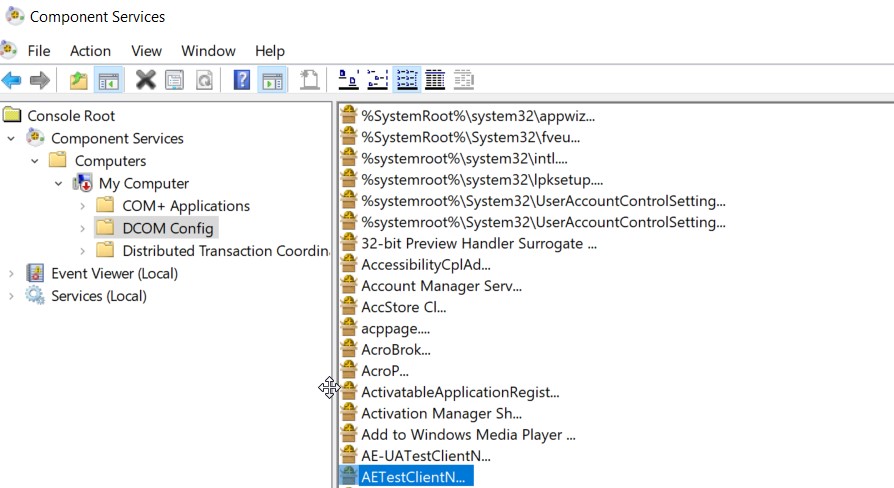This screenshot has height=488, width=894.
Task: Select the Detail view toolbar icon
Action: [x=435, y=80]
